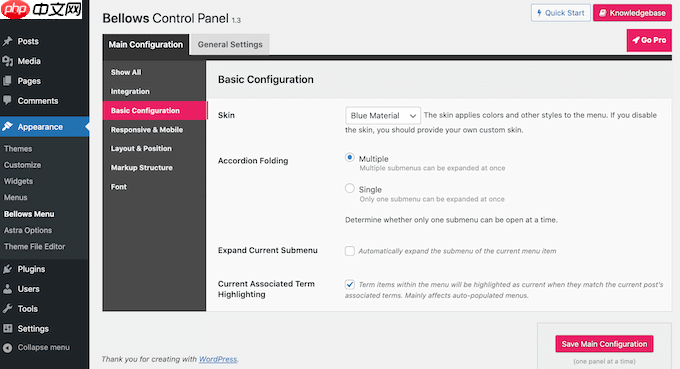Open Media via its camera icon
Screen dimensions: 680x369
click(7, 61)
